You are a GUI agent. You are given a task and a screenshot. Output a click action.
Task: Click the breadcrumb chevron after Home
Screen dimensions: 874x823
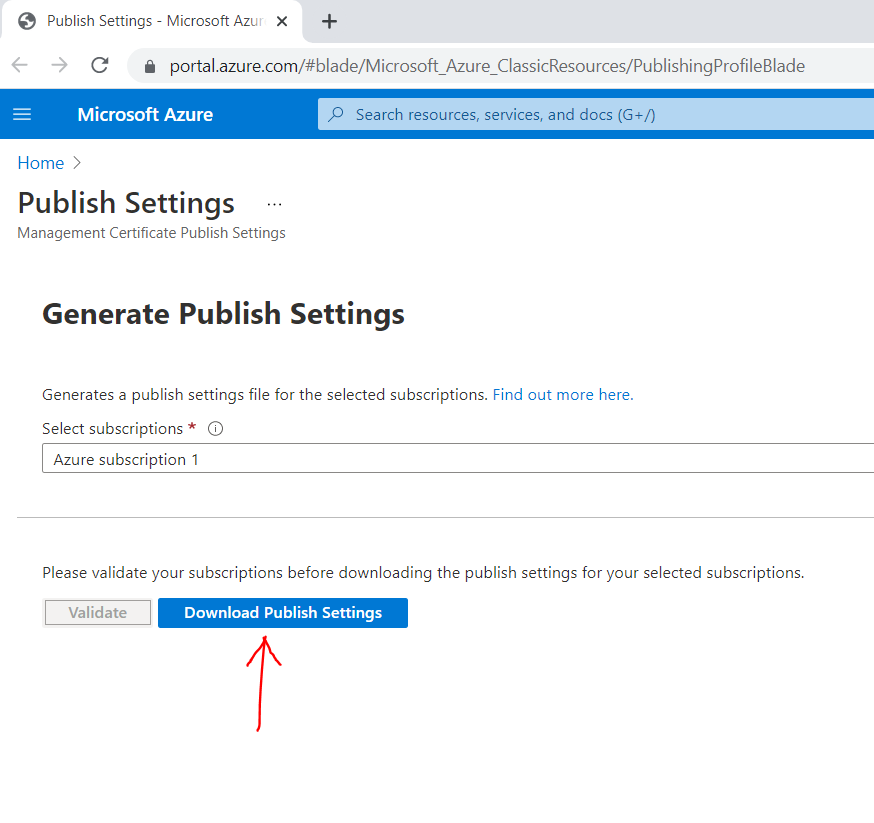click(x=77, y=163)
